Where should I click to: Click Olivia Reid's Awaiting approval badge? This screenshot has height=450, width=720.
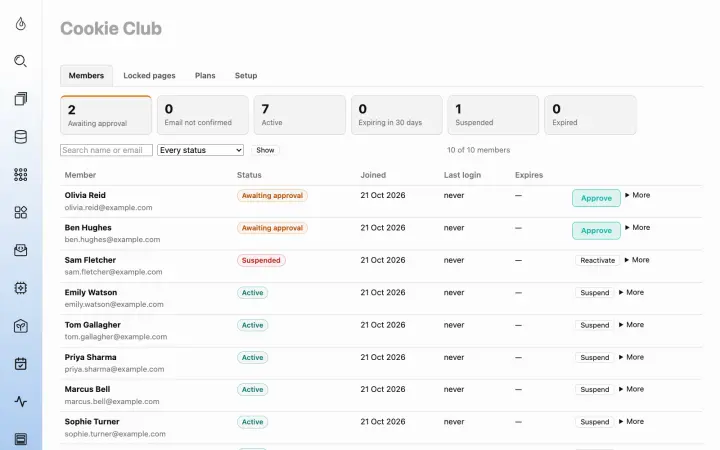tap(272, 196)
